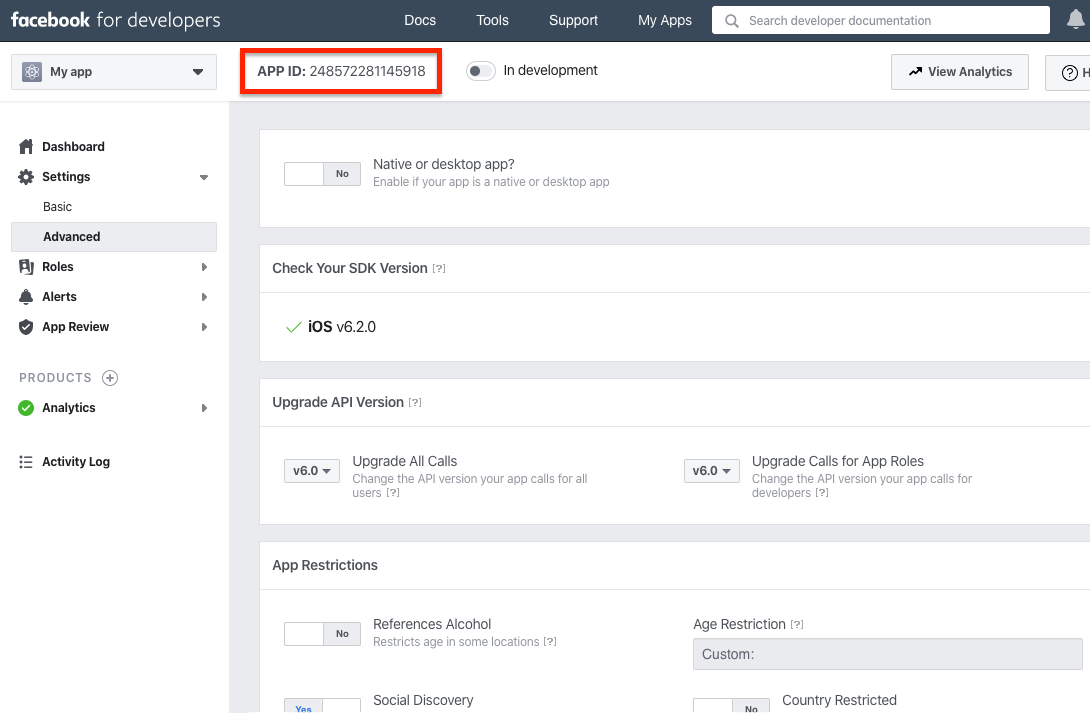Click the Alerts bell icon in sidebar
1090x713 pixels.
[26, 297]
